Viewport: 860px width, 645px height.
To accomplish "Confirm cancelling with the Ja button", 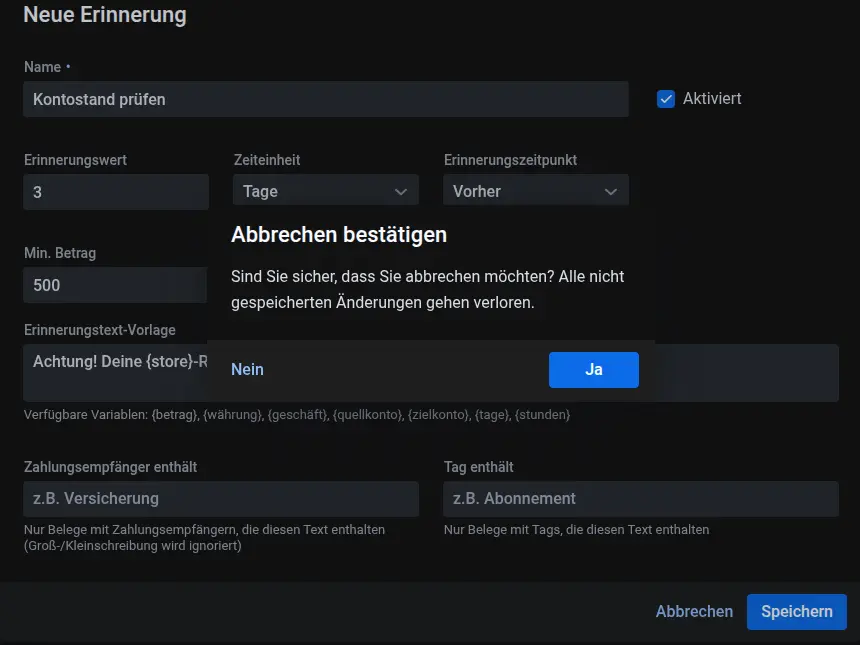I will click(x=593, y=370).
